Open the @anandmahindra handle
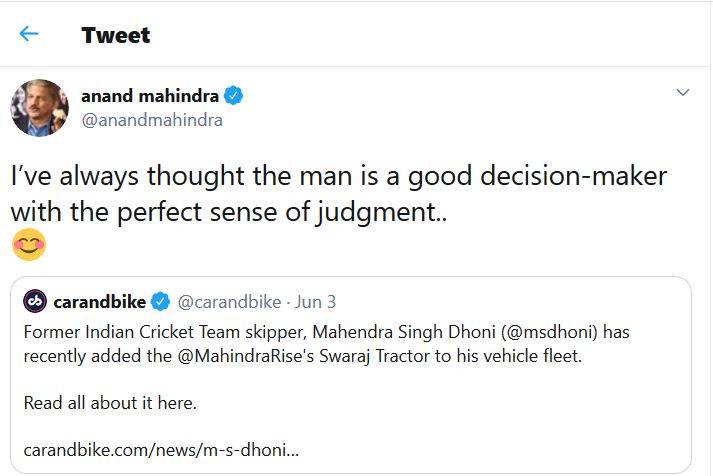The image size is (713, 476). click(151, 120)
